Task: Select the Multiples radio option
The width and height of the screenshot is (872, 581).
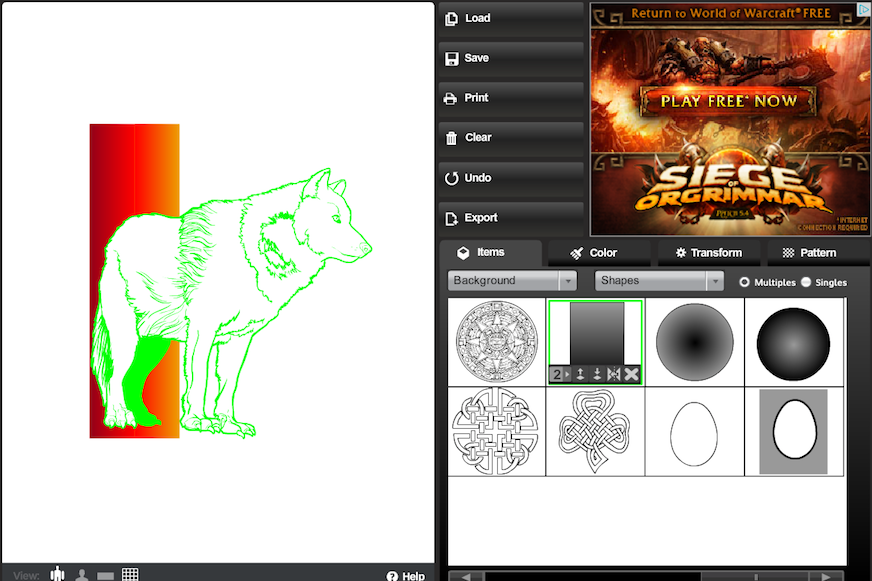Action: [744, 282]
